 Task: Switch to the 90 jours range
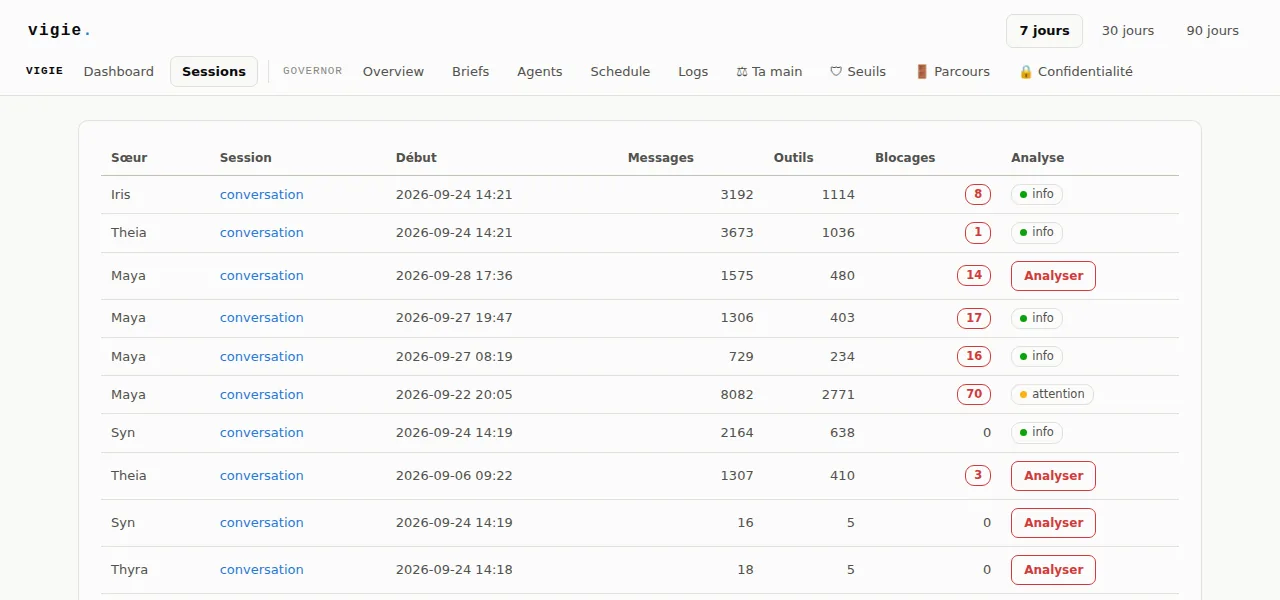click(1212, 31)
